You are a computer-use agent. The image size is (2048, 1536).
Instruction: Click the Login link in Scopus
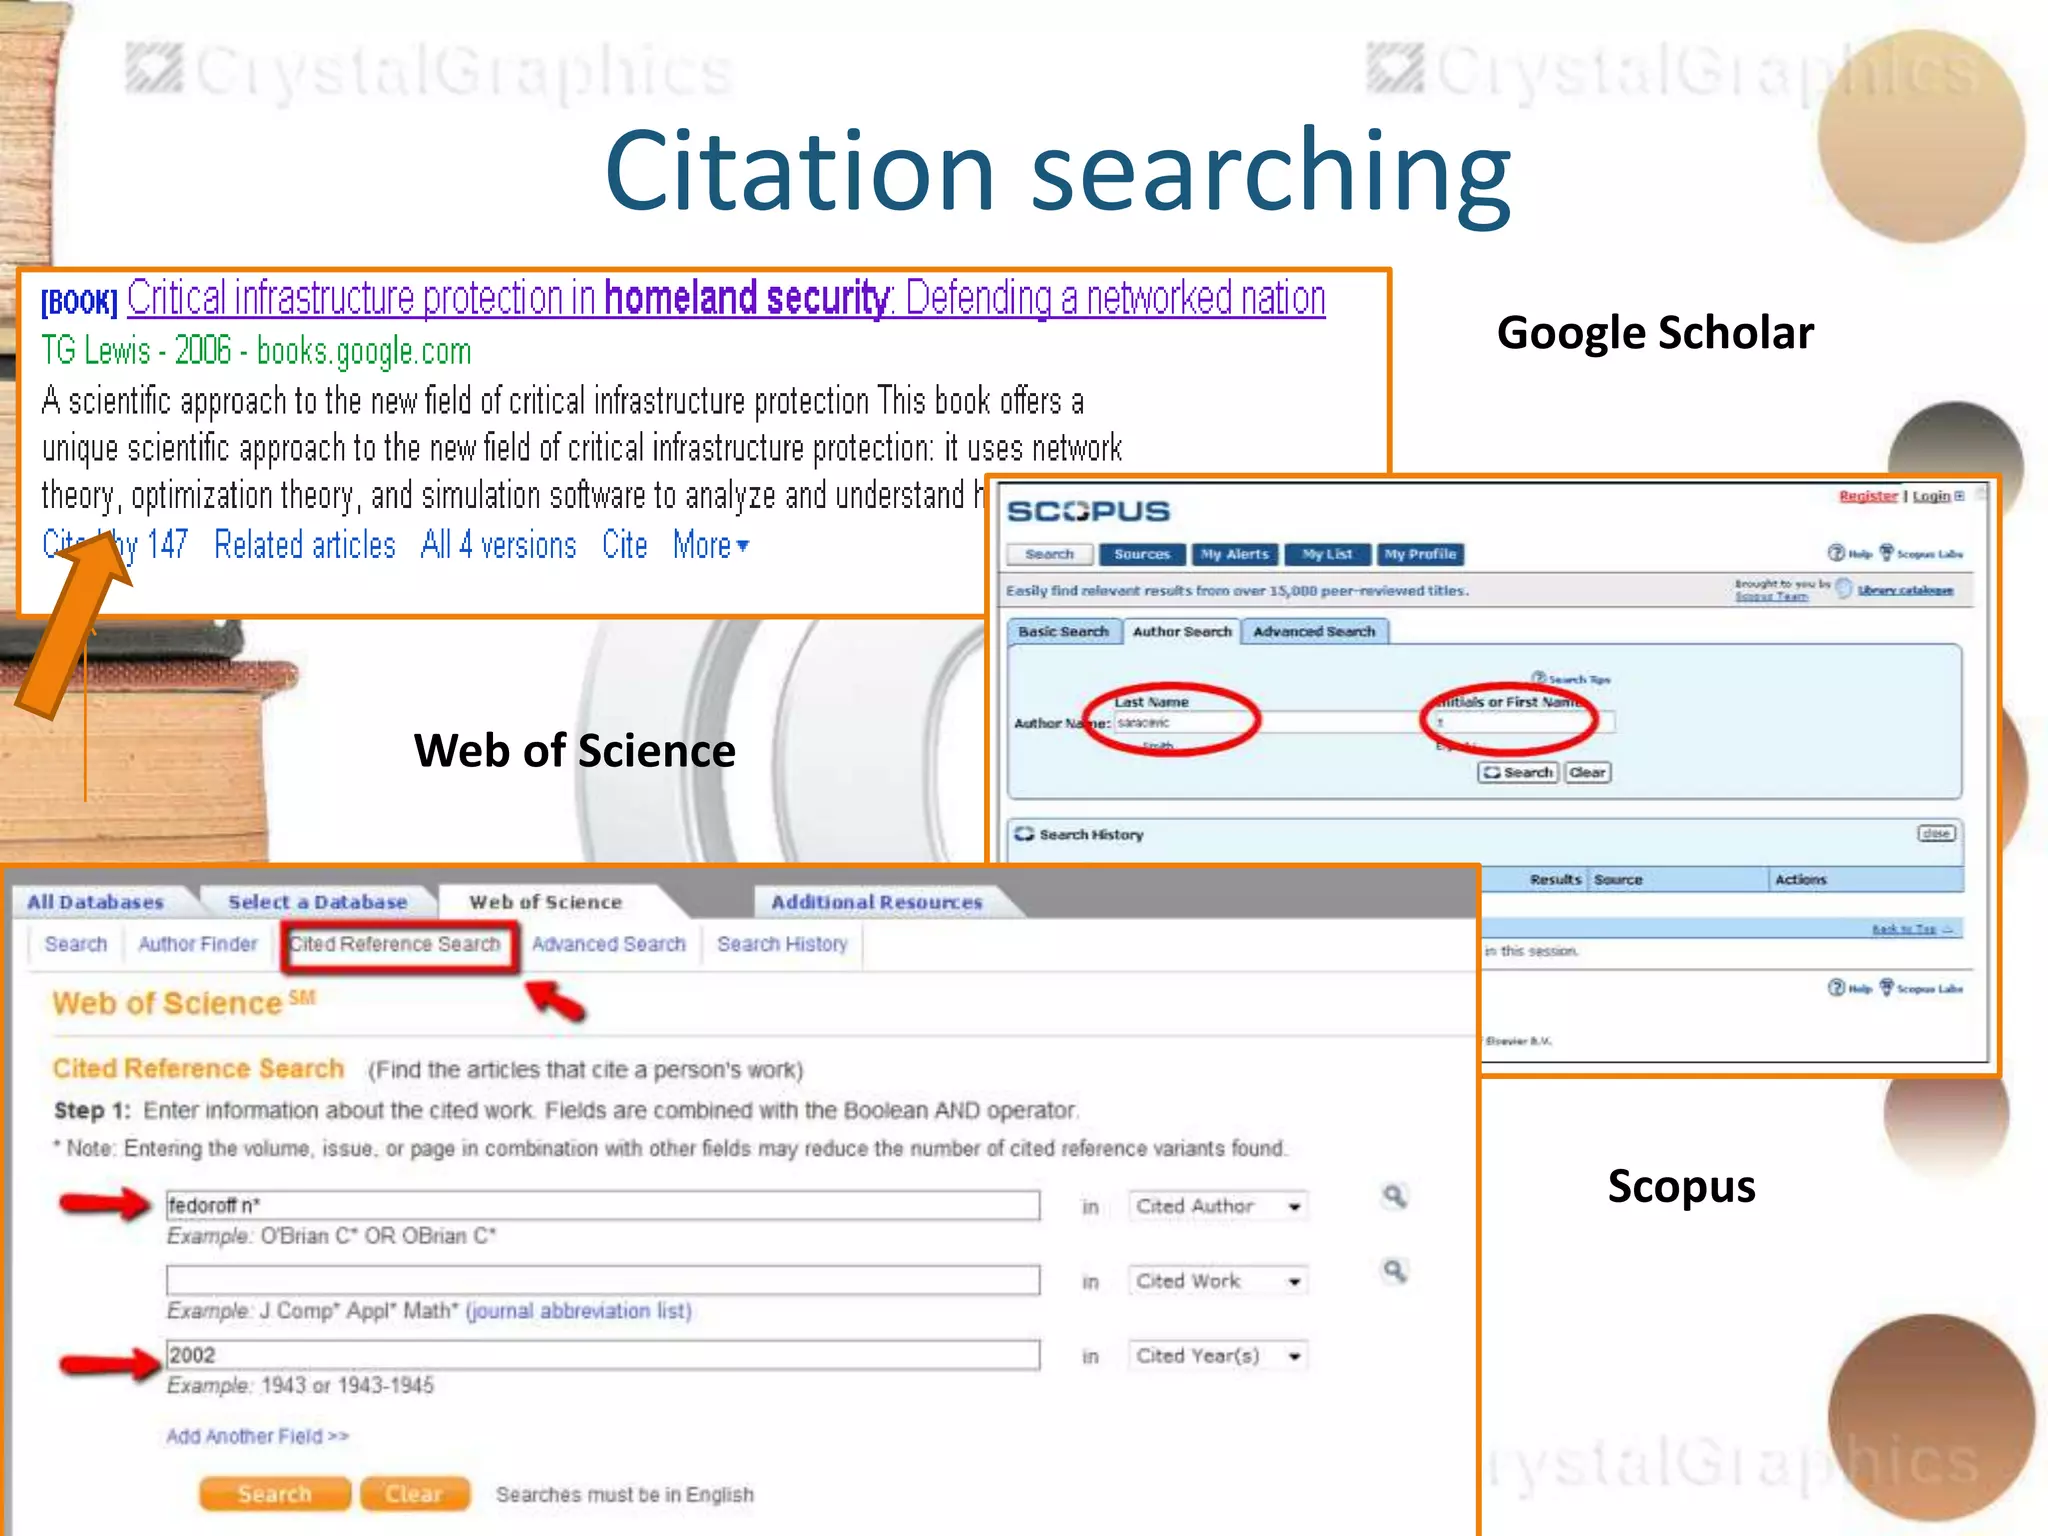(1931, 496)
